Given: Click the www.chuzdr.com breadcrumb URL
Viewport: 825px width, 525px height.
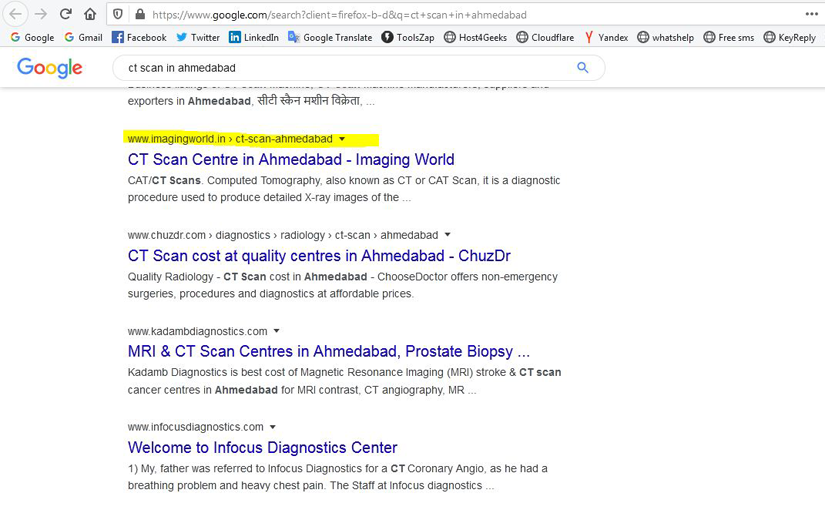Looking at the screenshot, I should click(x=283, y=235).
